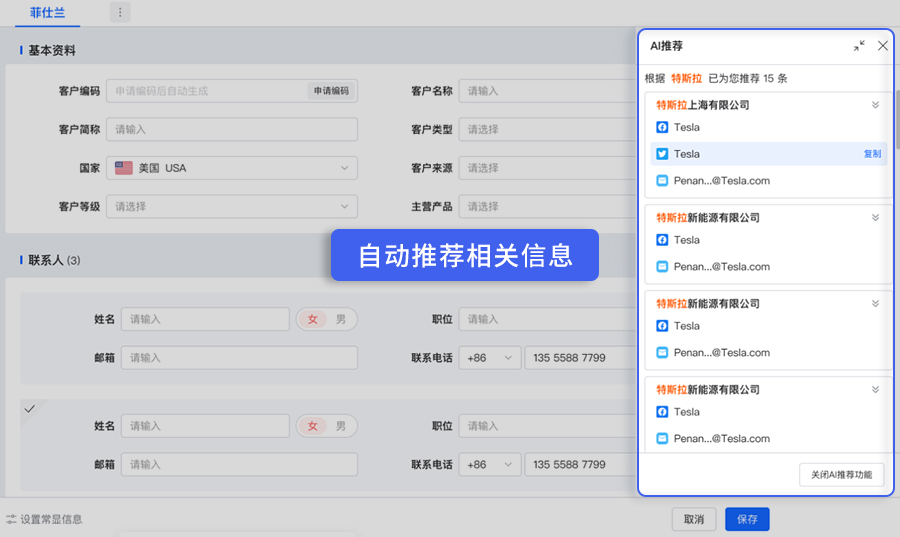The height and width of the screenshot is (537, 900).
Task: Open the 客户等级 dropdown
Action: click(232, 207)
